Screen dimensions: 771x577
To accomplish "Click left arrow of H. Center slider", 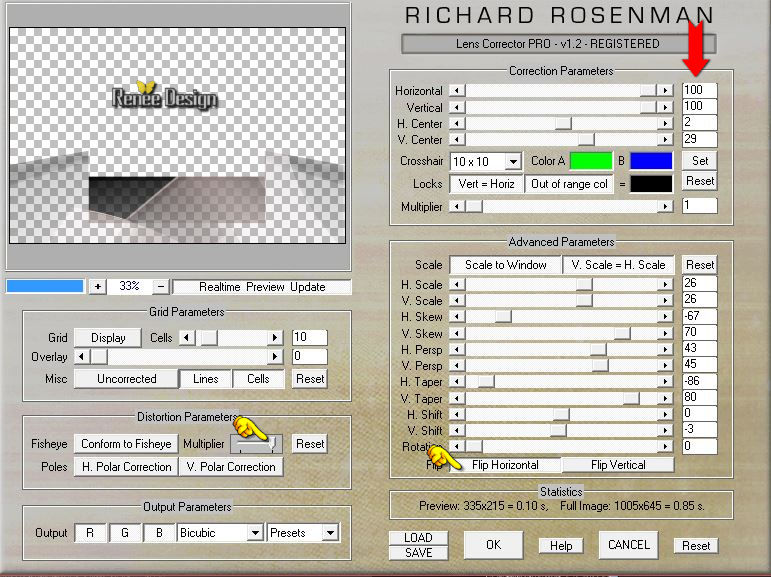I will [x=457, y=123].
